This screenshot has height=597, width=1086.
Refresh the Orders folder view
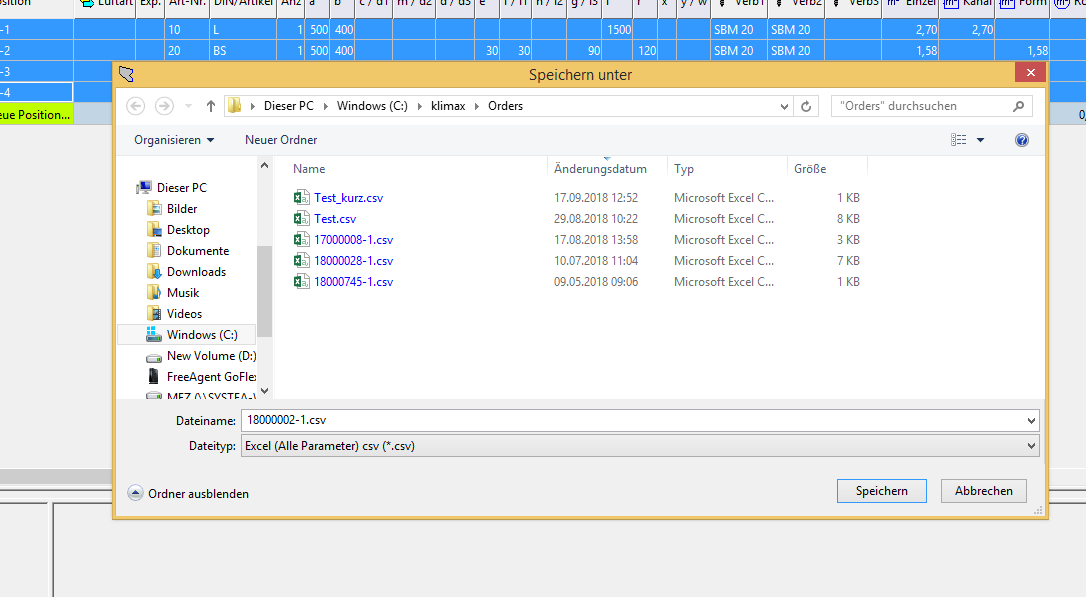[x=805, y=106]
